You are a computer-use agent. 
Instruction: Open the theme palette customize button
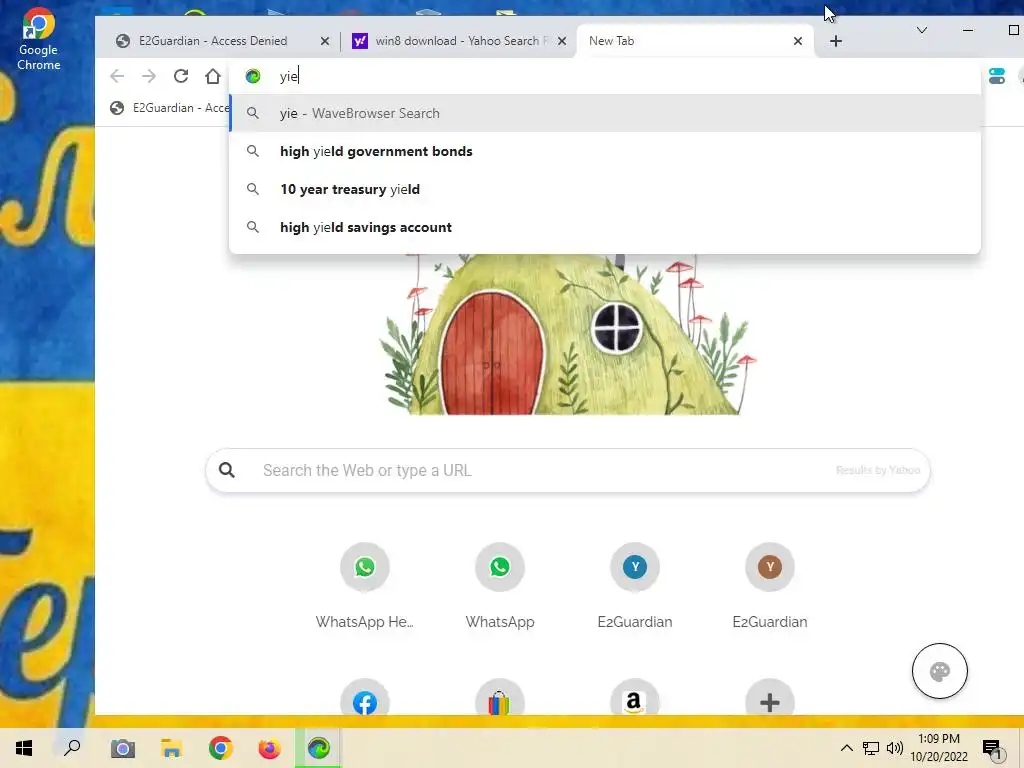tap(940, 671)
